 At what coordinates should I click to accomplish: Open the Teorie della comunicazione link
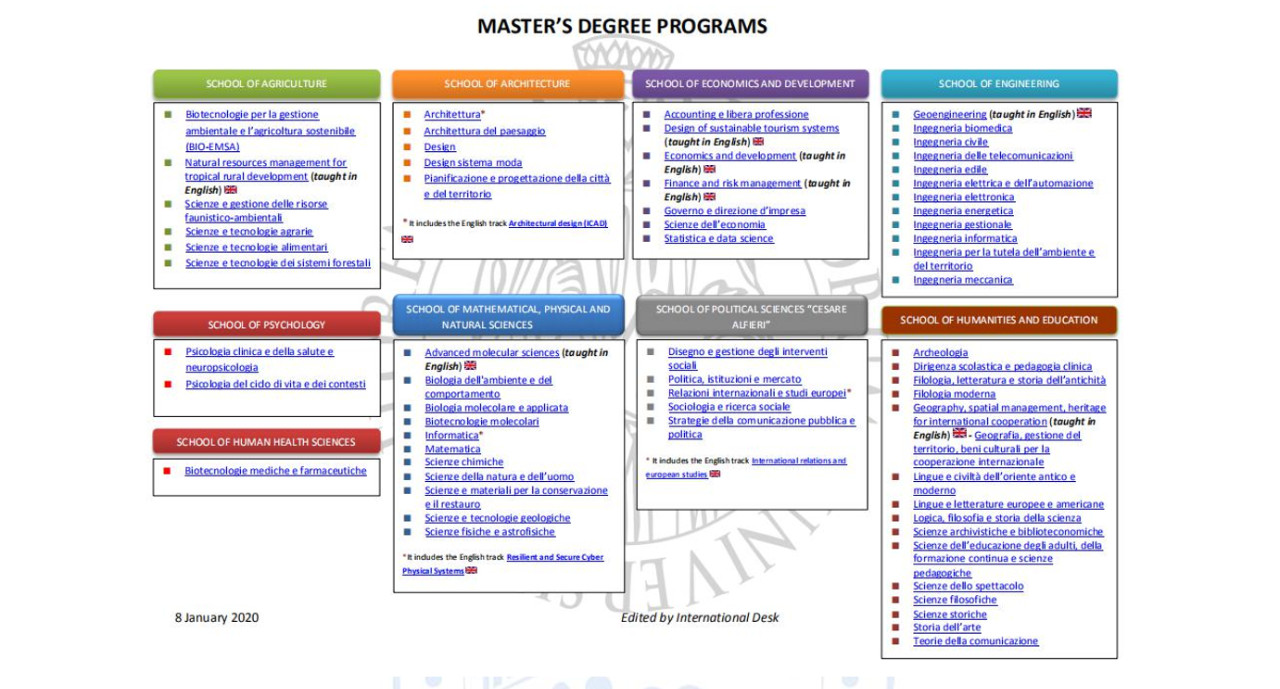[975, 641]
